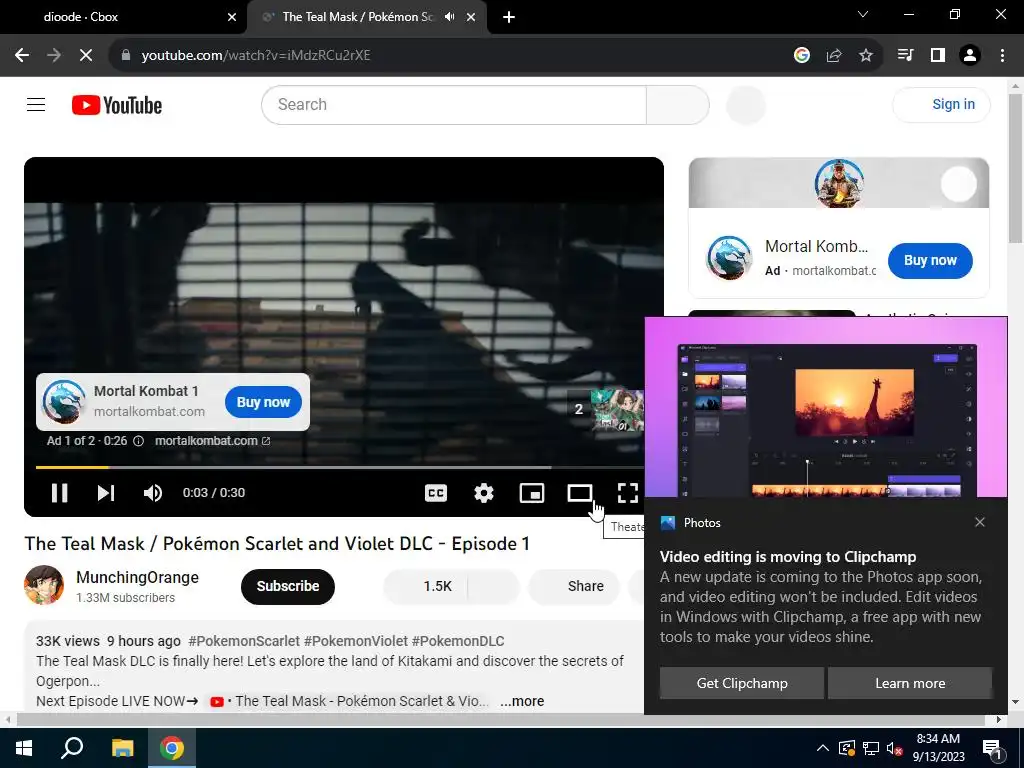Click Buy now in sidebar ad card
The image size is (1024, 768).
(930, 261)
